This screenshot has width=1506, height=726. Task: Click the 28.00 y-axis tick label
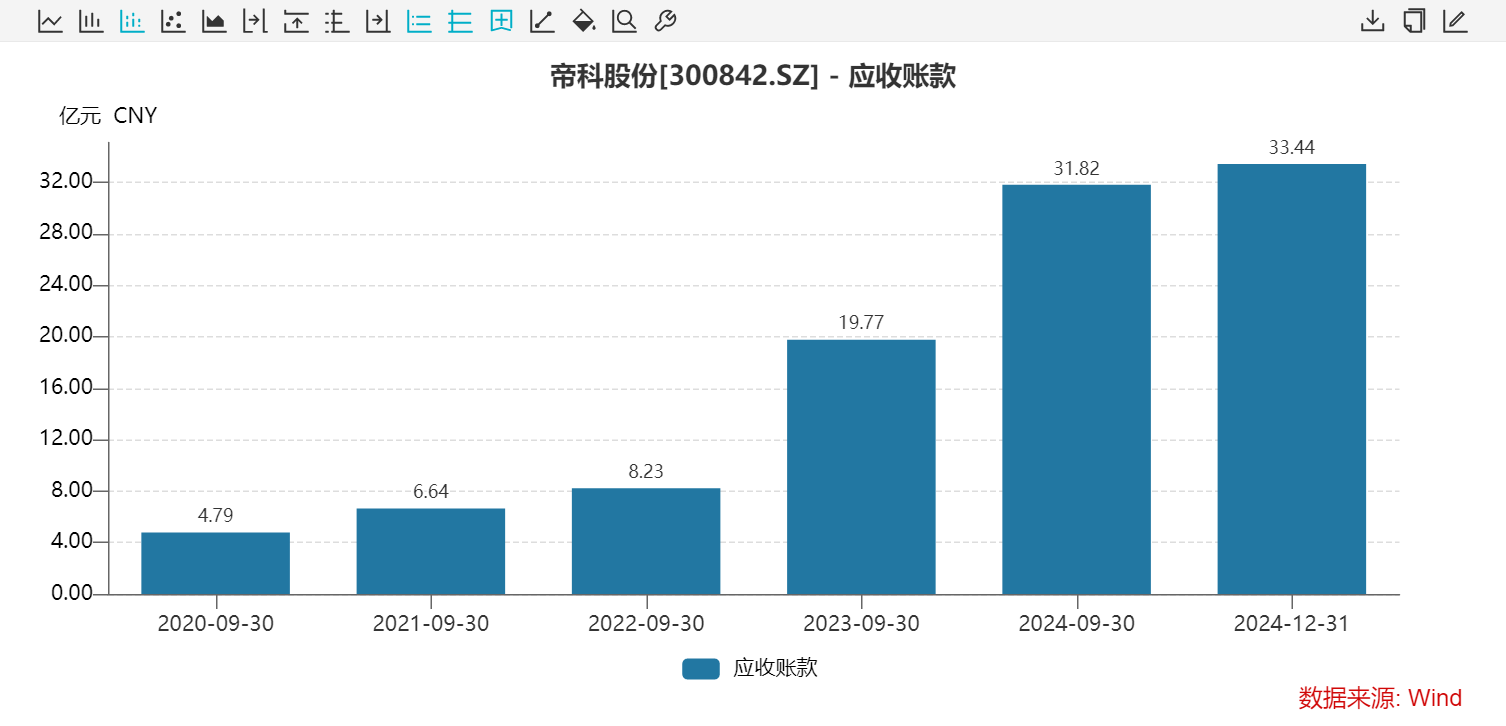(64, 233)
